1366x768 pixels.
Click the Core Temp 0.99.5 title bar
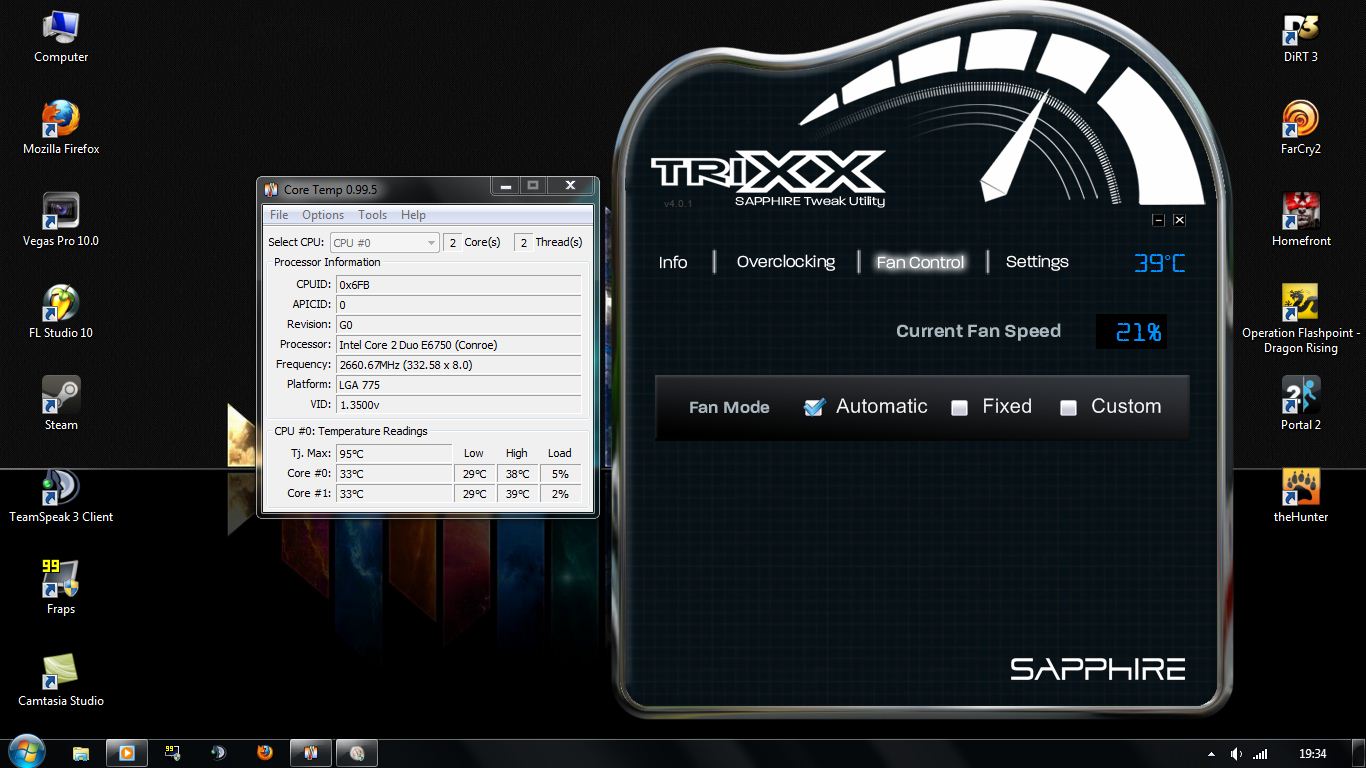coord(330,189)
